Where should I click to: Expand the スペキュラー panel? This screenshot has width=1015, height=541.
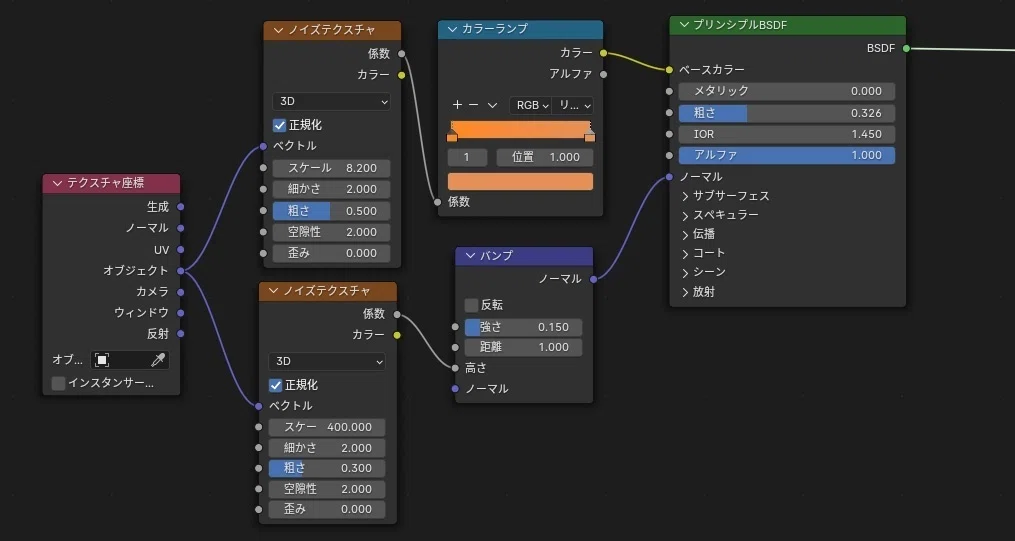(x=686, y=215)
